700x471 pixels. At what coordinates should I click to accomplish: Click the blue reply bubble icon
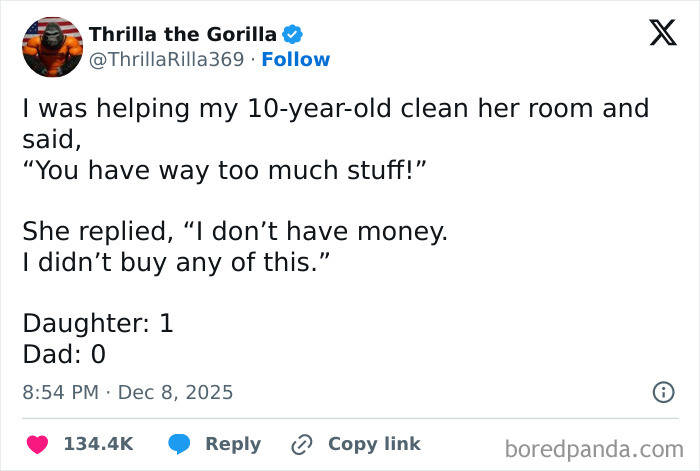[180, 444]
